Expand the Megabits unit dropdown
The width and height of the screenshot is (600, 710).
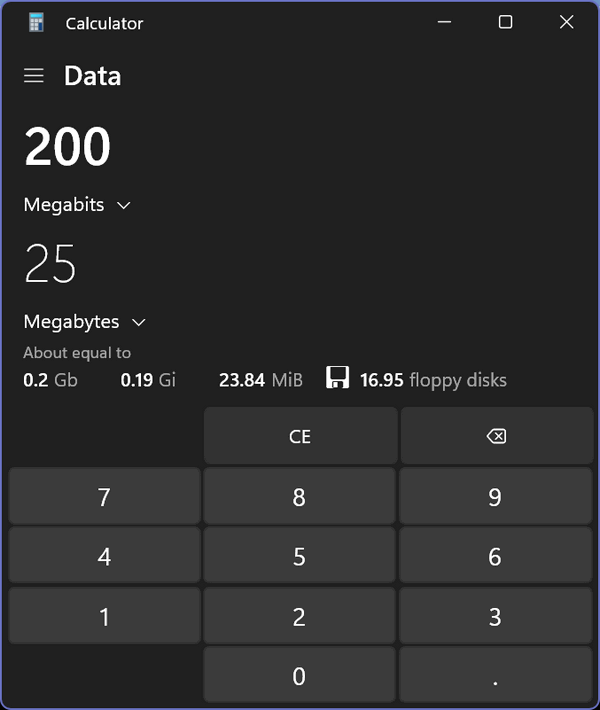(x=77, y=205)
